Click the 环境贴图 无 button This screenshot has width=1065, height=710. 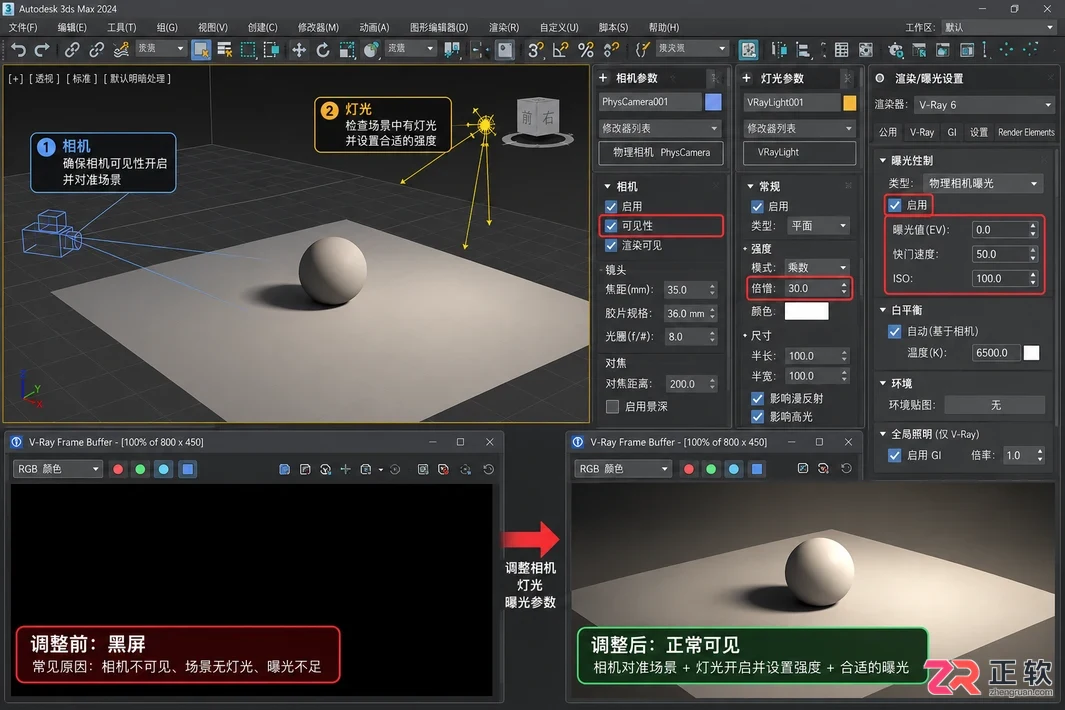tap(994, 405)
